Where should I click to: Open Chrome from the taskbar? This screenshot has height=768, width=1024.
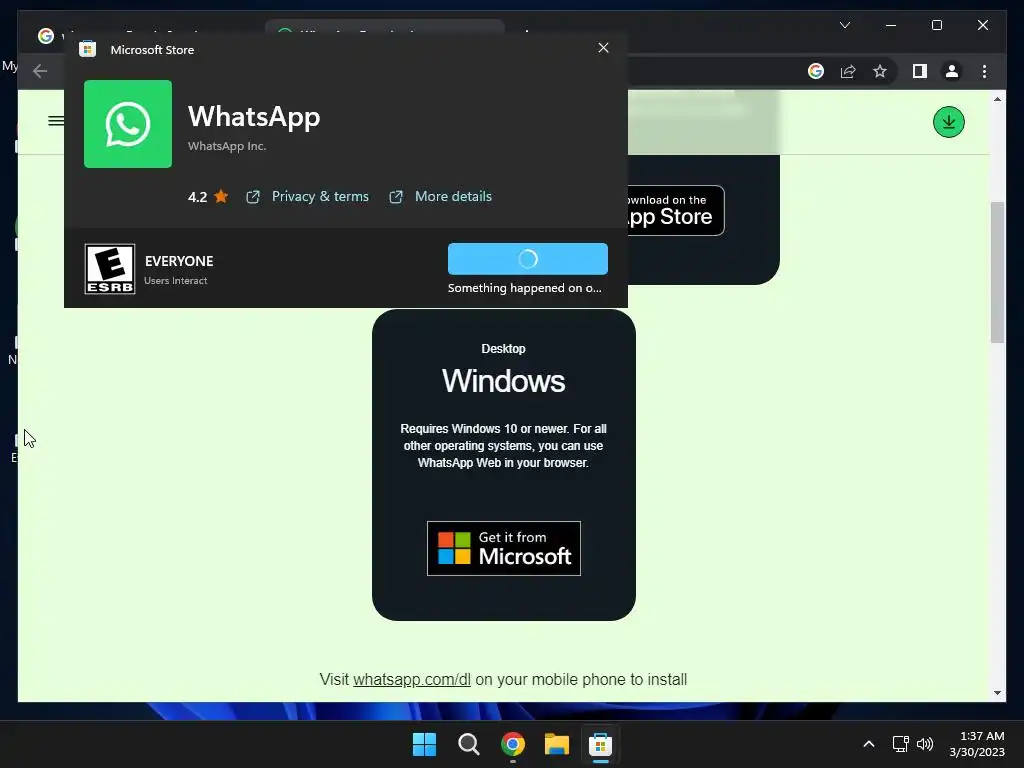click(513, 744)
